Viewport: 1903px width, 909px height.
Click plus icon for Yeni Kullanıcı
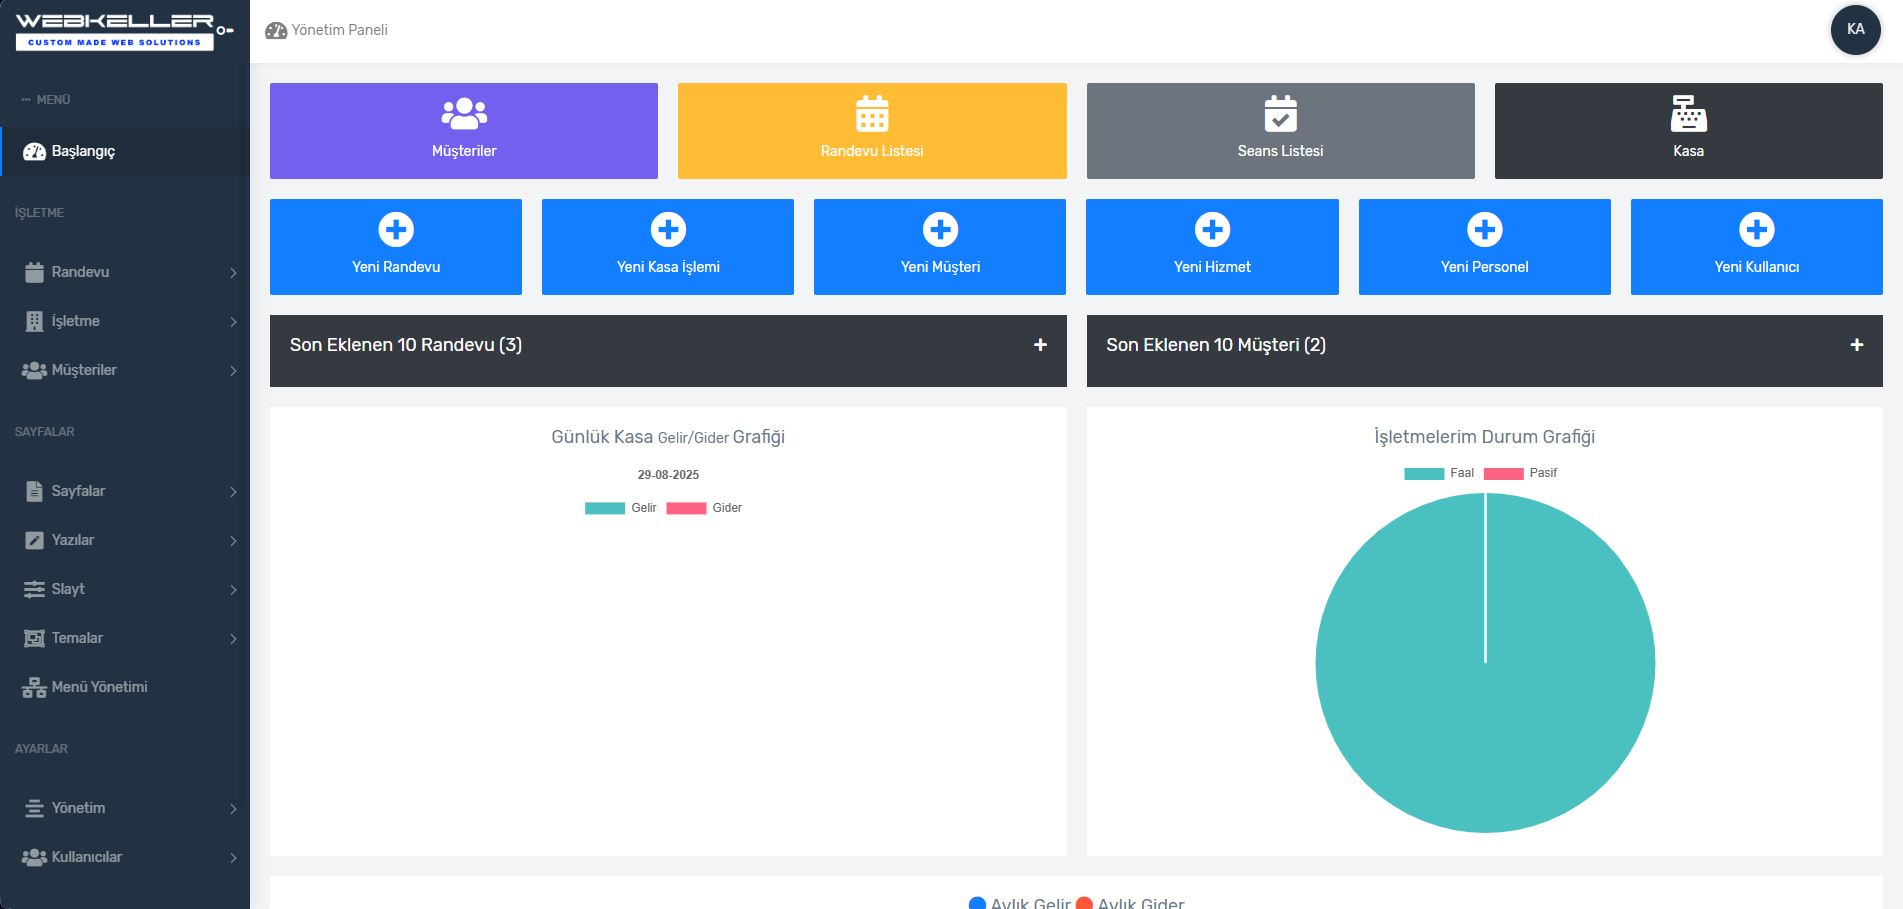pyautogui.click(x=1756, y=230)
